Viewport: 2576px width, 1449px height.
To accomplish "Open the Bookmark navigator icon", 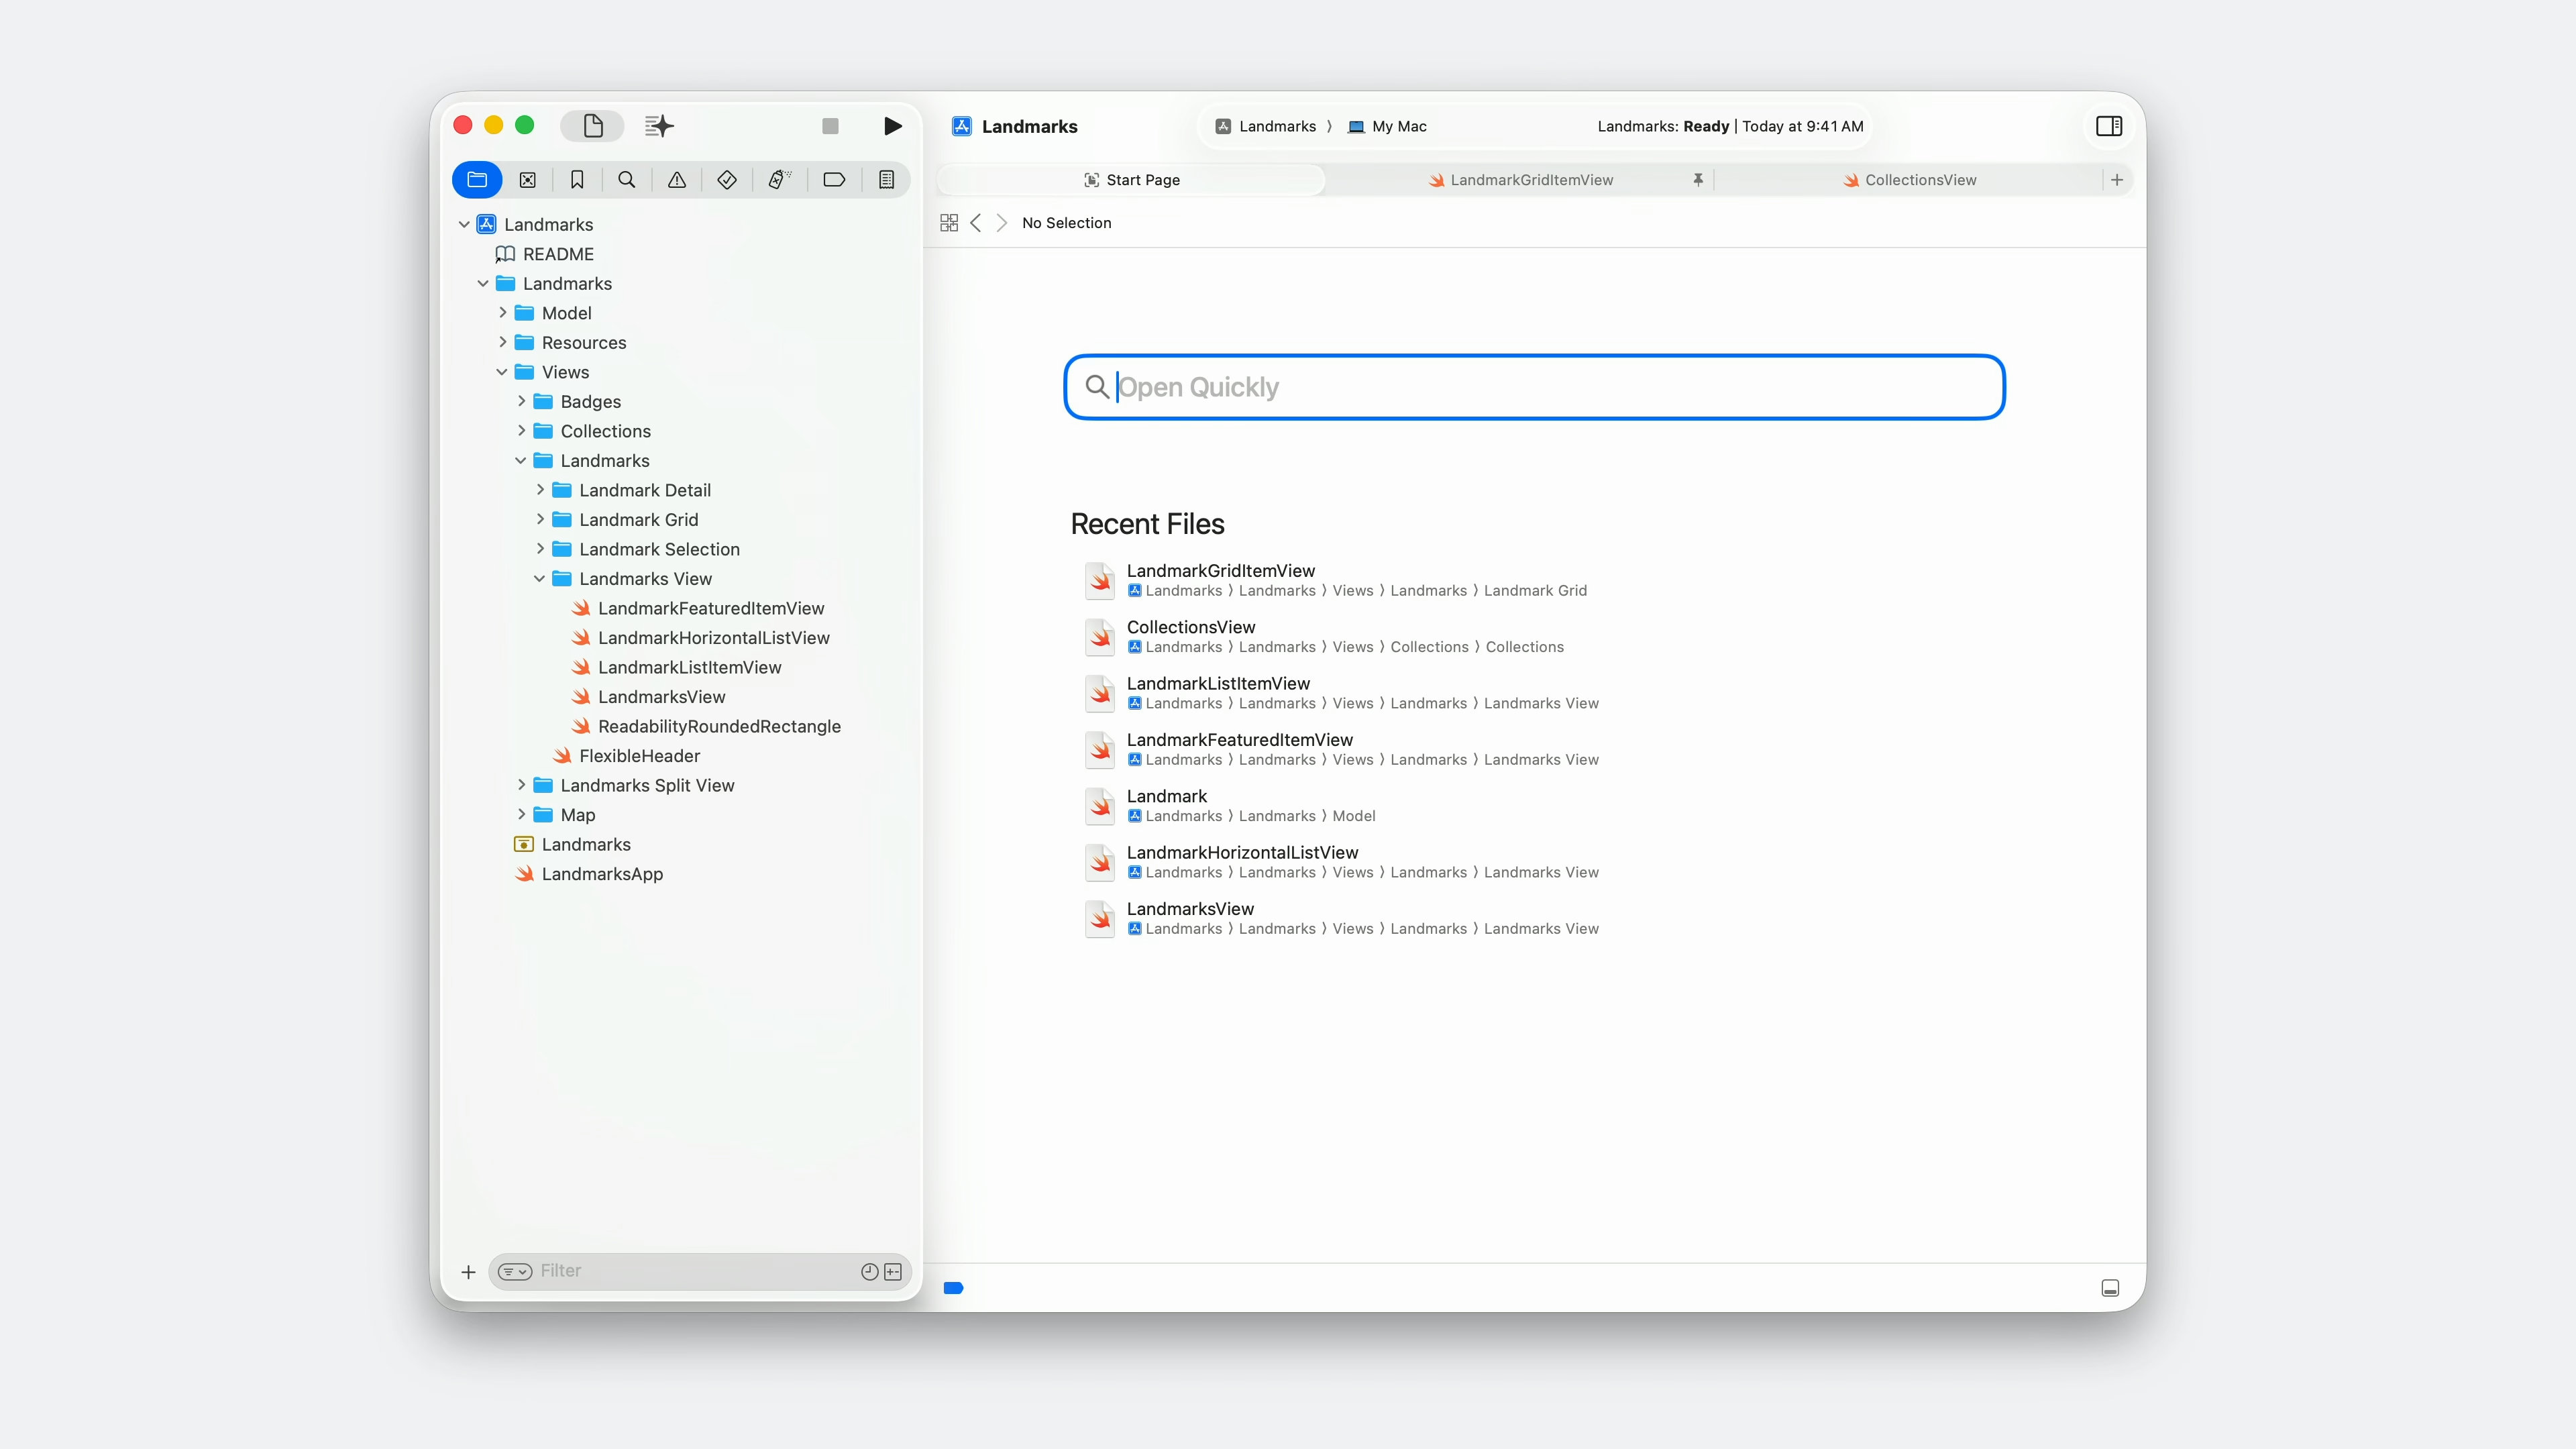I will (577, 180).
